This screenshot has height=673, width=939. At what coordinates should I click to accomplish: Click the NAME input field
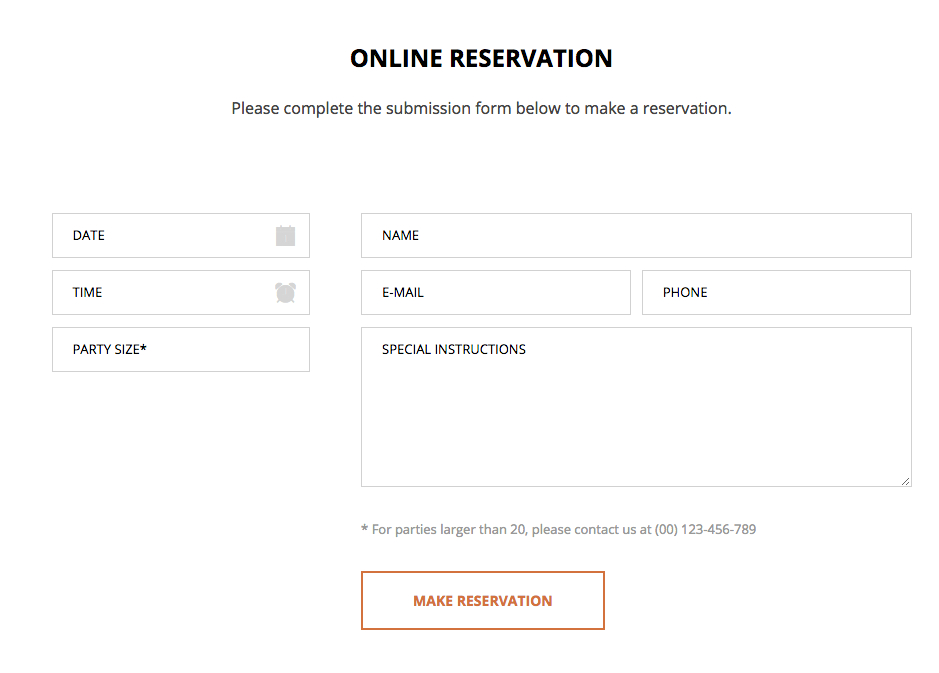coord(636,235)
